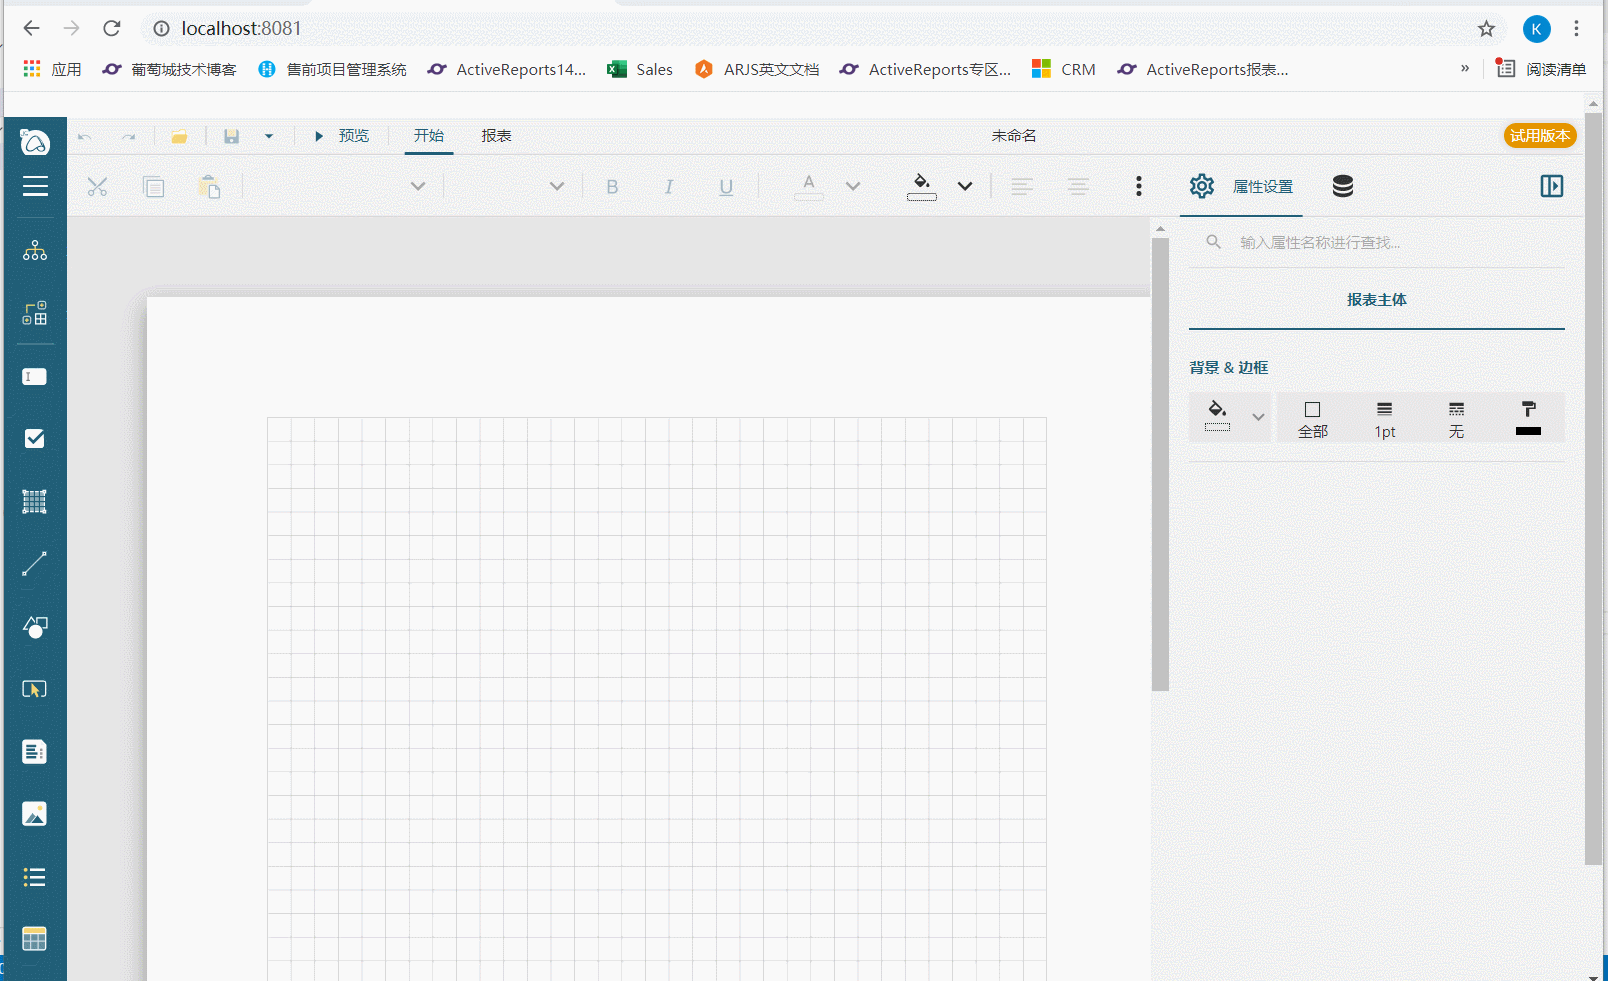Switch to the 报表 tab
The height and width of the screenshot is (981, 1608).
496,136
